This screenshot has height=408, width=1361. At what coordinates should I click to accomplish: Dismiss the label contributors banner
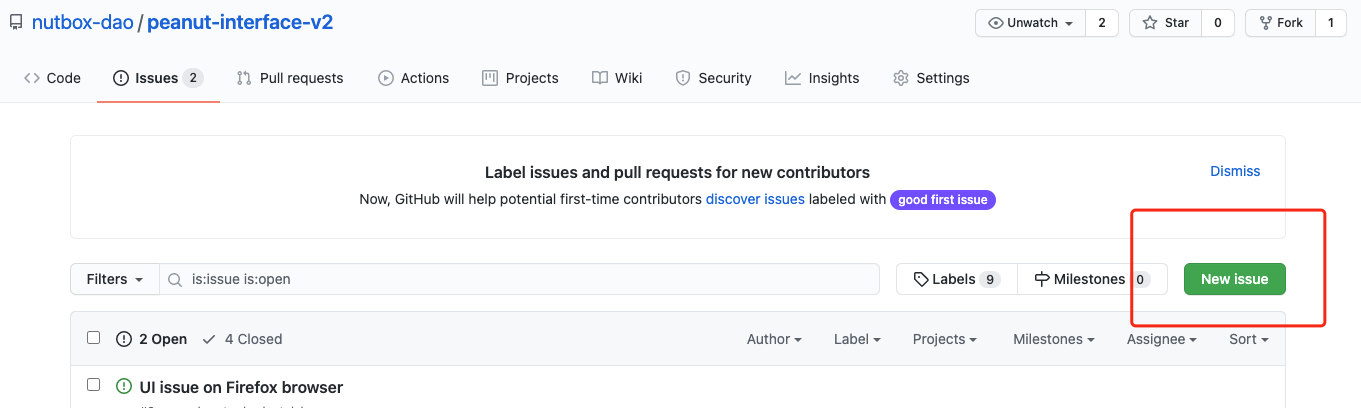pos(1235,171)
